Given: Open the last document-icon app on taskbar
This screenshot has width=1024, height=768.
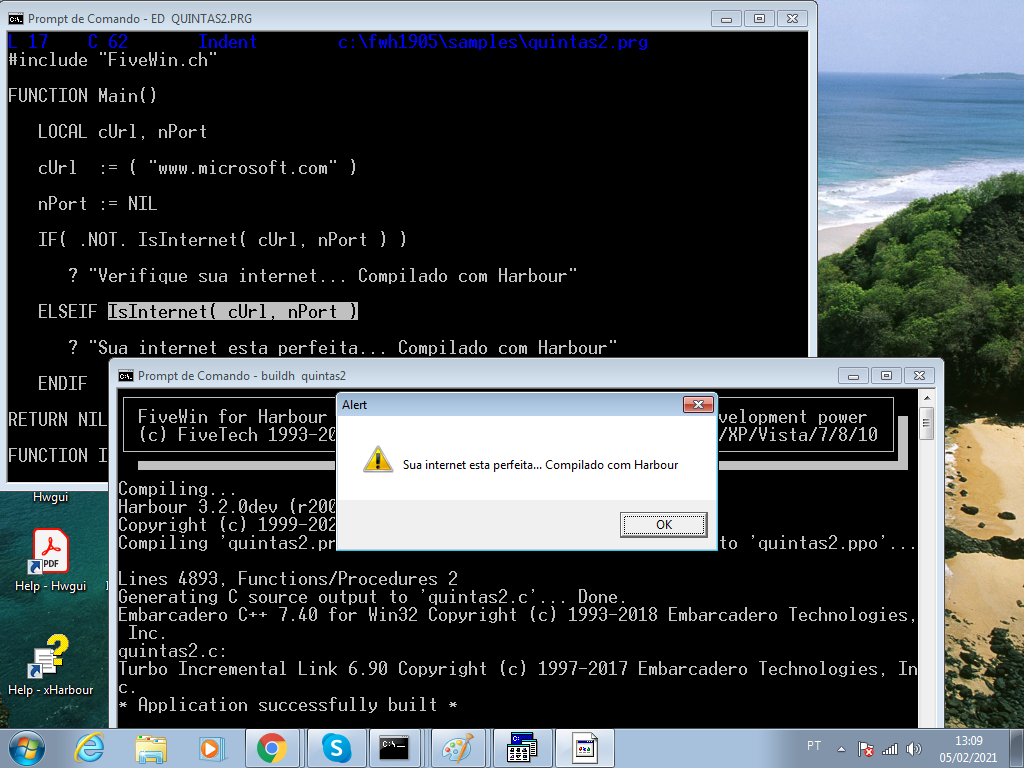Looking at the screenshot, I should (x=584, y=748).
